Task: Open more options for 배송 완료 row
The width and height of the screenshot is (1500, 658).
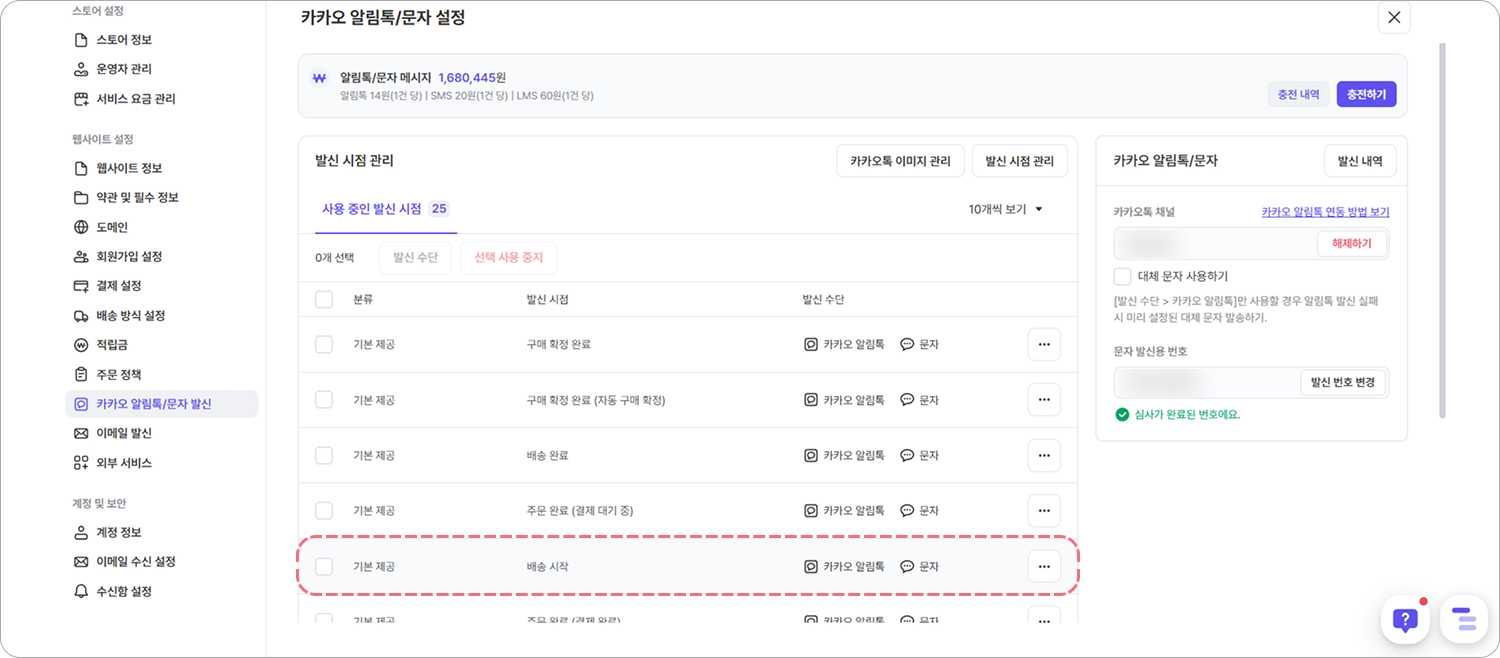Action: coord(1044,455)
